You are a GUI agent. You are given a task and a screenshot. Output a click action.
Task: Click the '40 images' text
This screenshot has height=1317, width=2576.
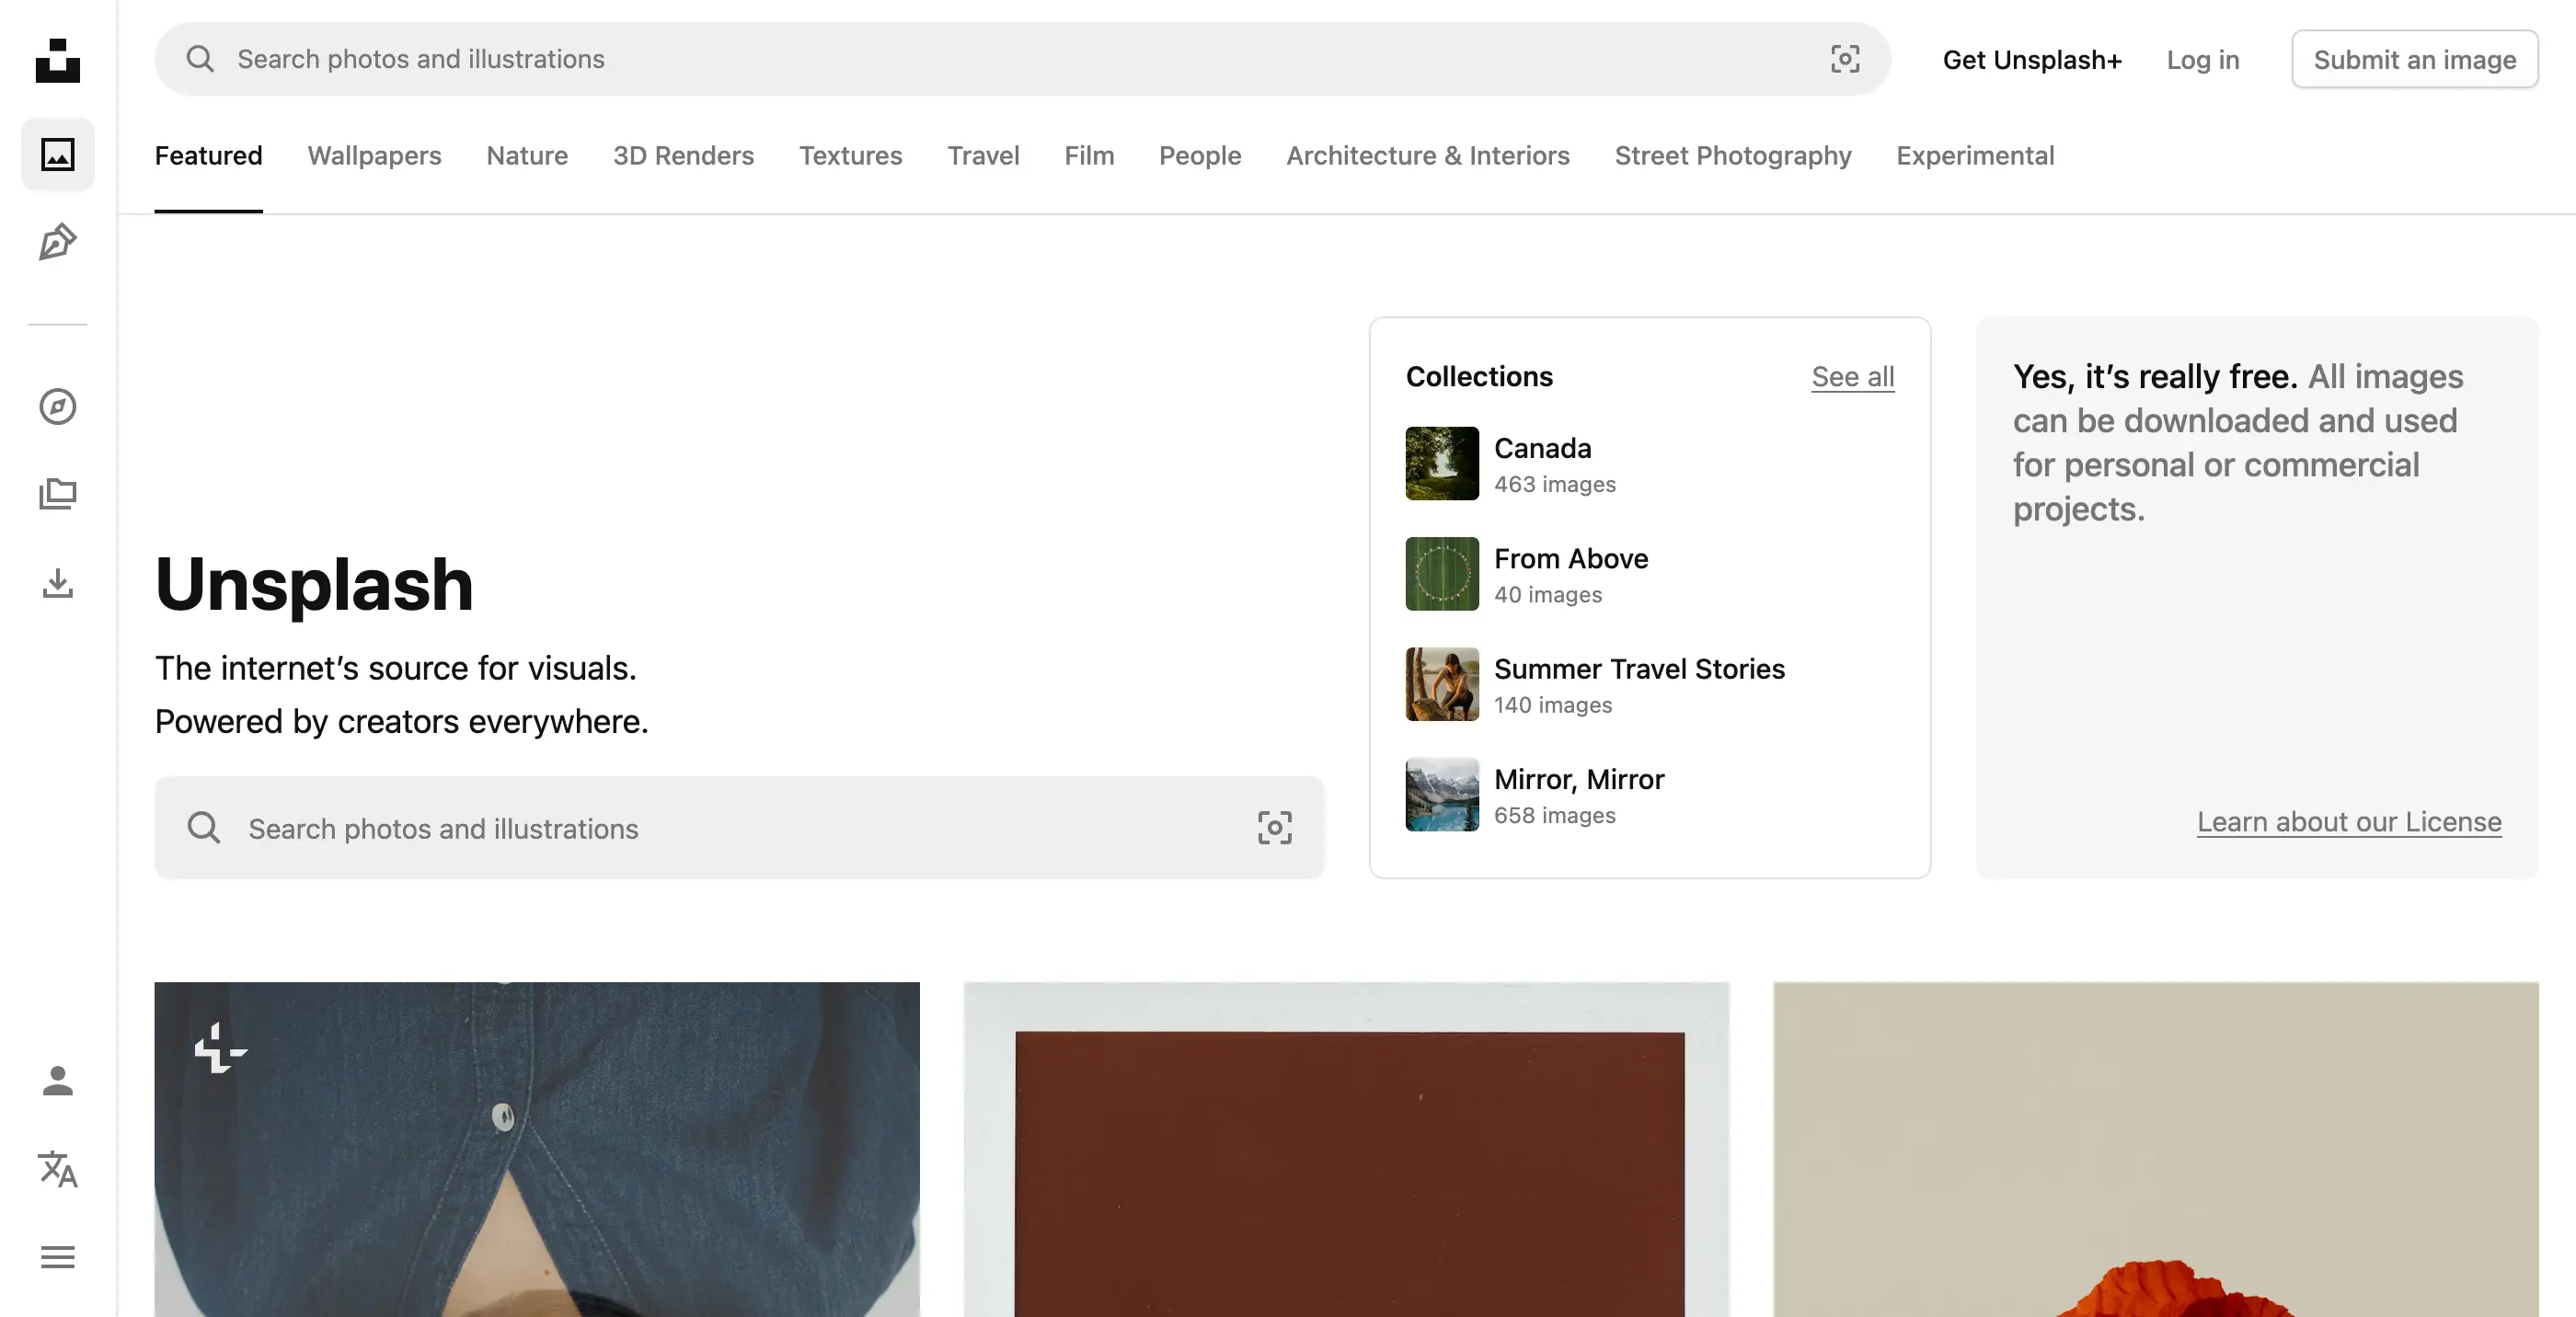tap(1548, 594)
